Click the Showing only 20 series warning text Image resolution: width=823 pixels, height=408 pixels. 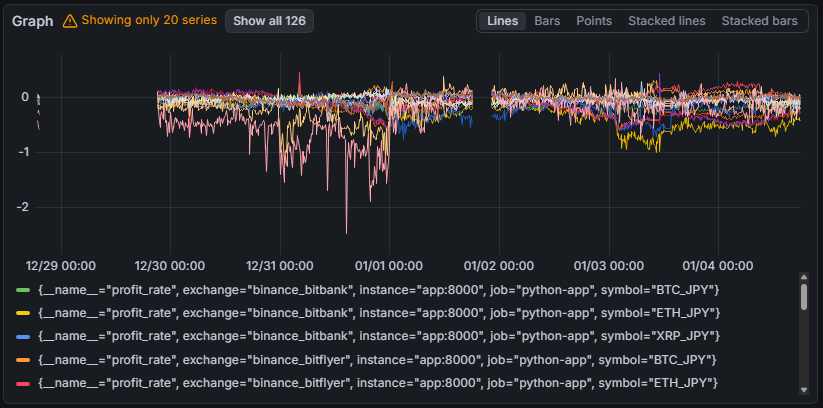(150, 21)
